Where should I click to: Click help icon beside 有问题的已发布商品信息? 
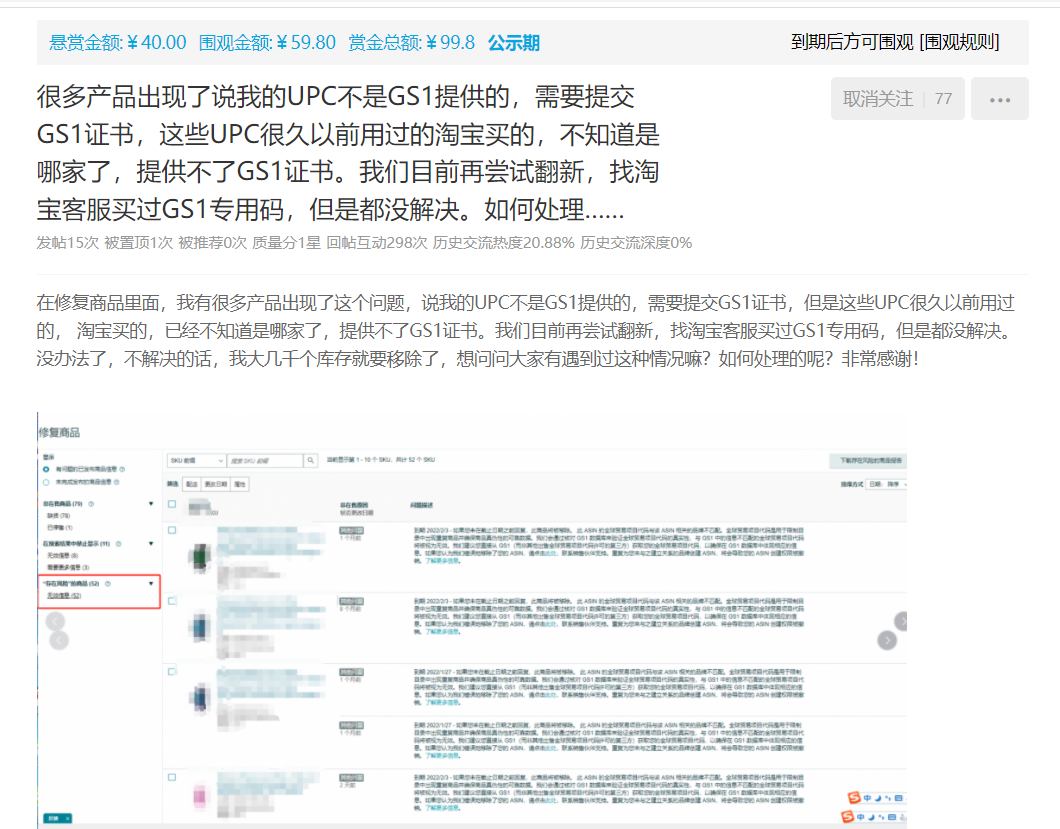click(122, 469)
